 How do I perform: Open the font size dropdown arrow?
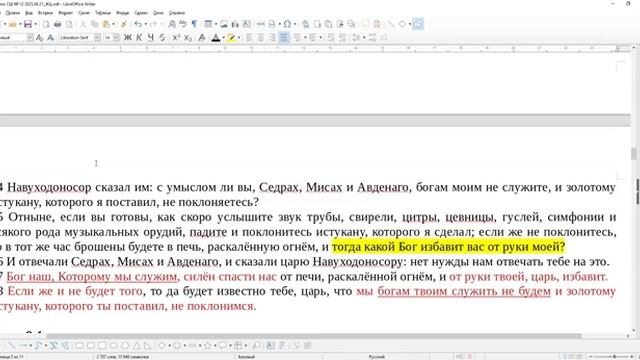(116, 38)
